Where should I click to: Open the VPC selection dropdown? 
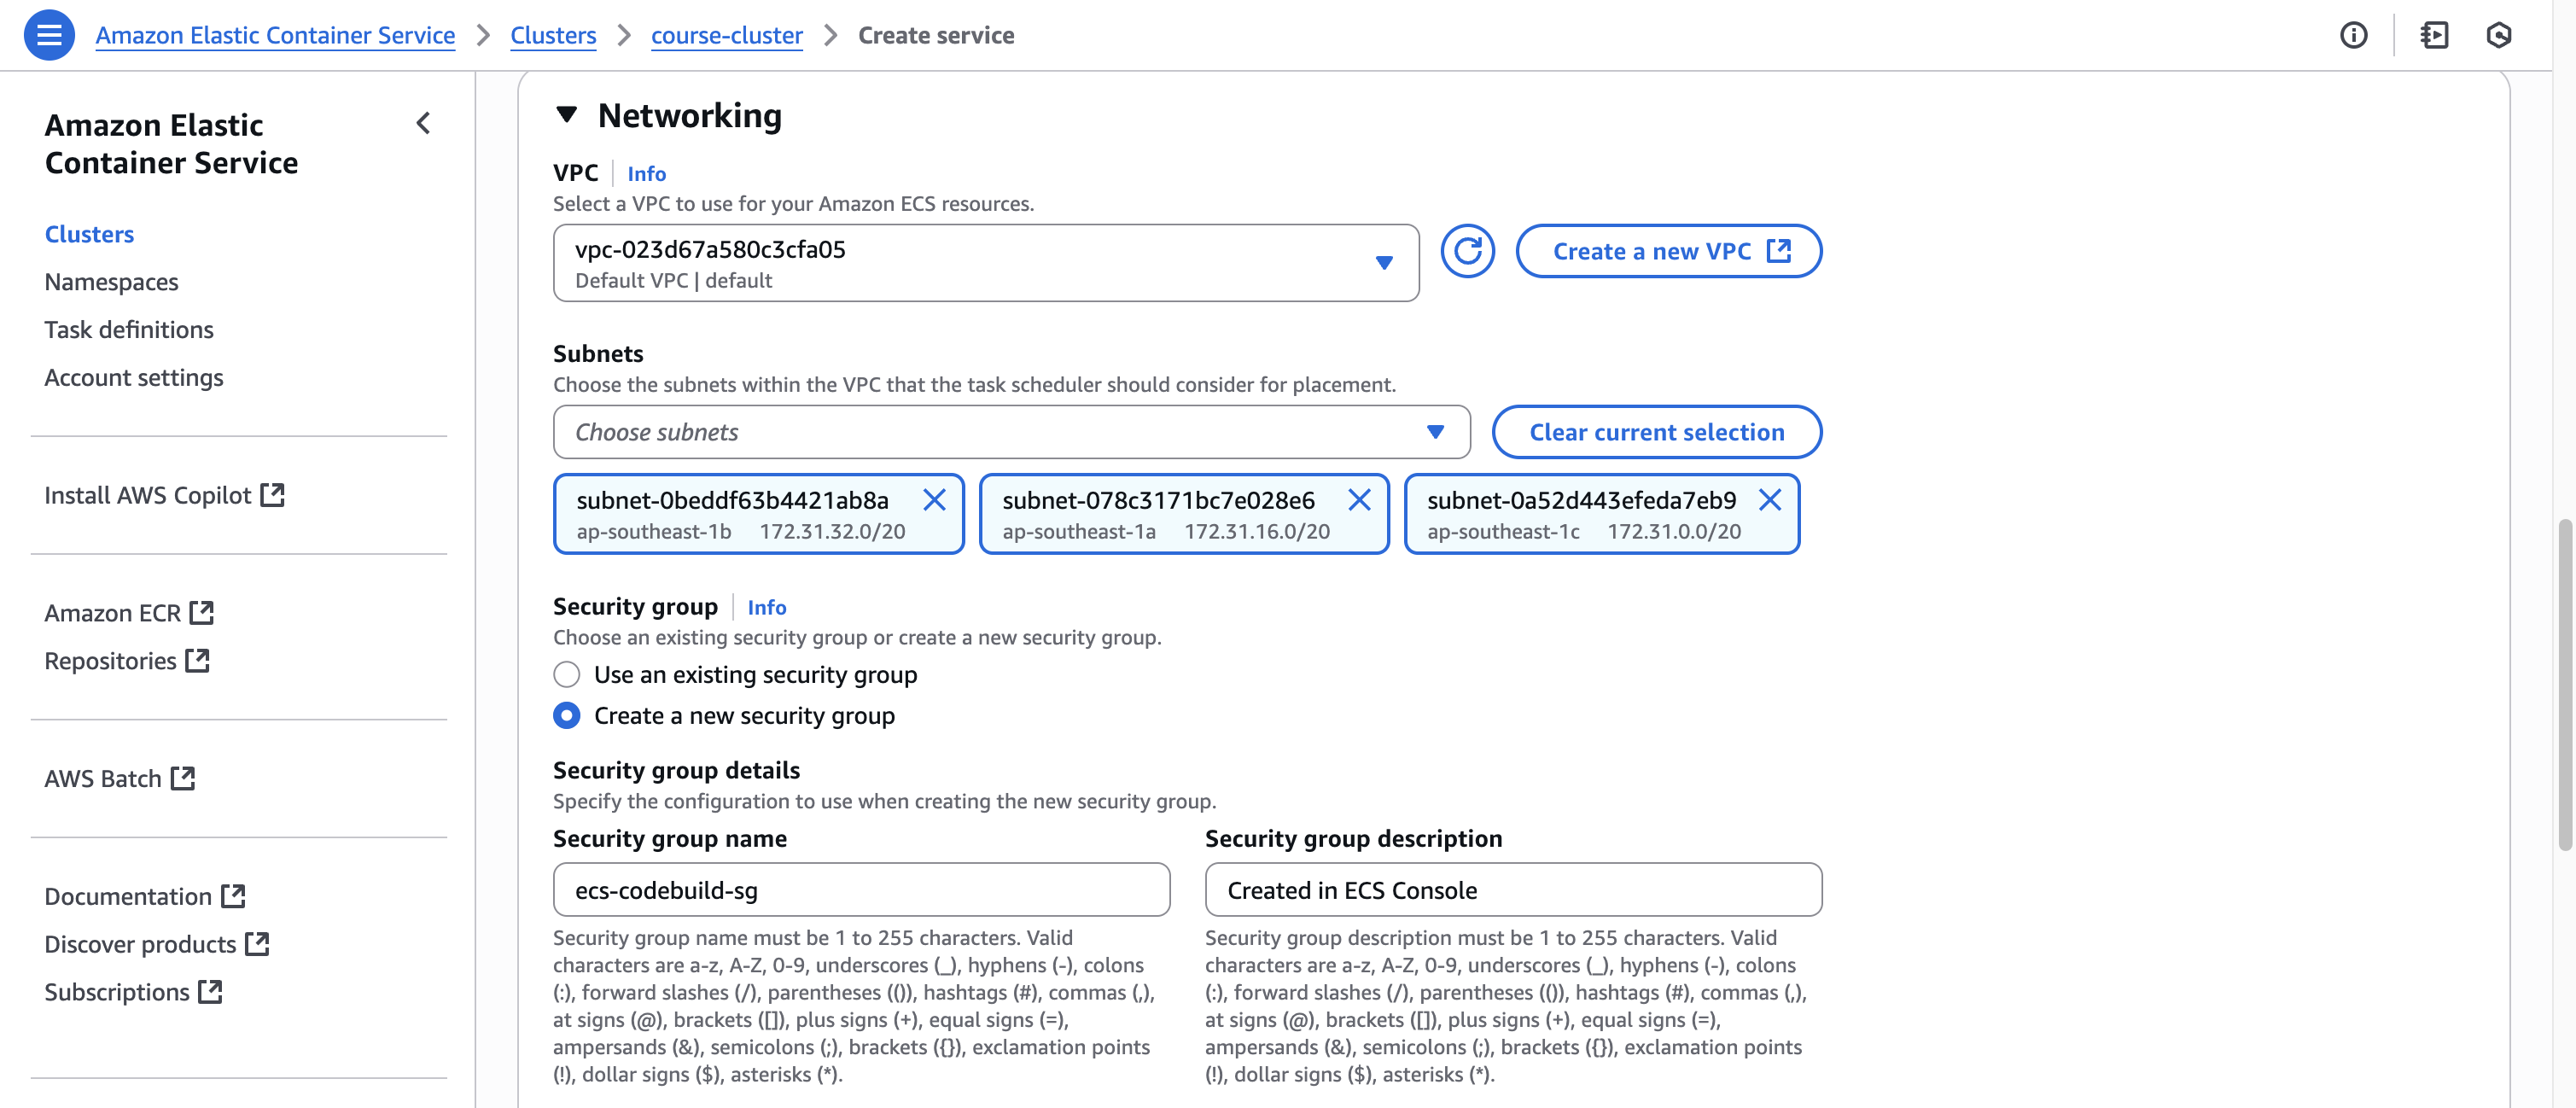coord(985,263)
